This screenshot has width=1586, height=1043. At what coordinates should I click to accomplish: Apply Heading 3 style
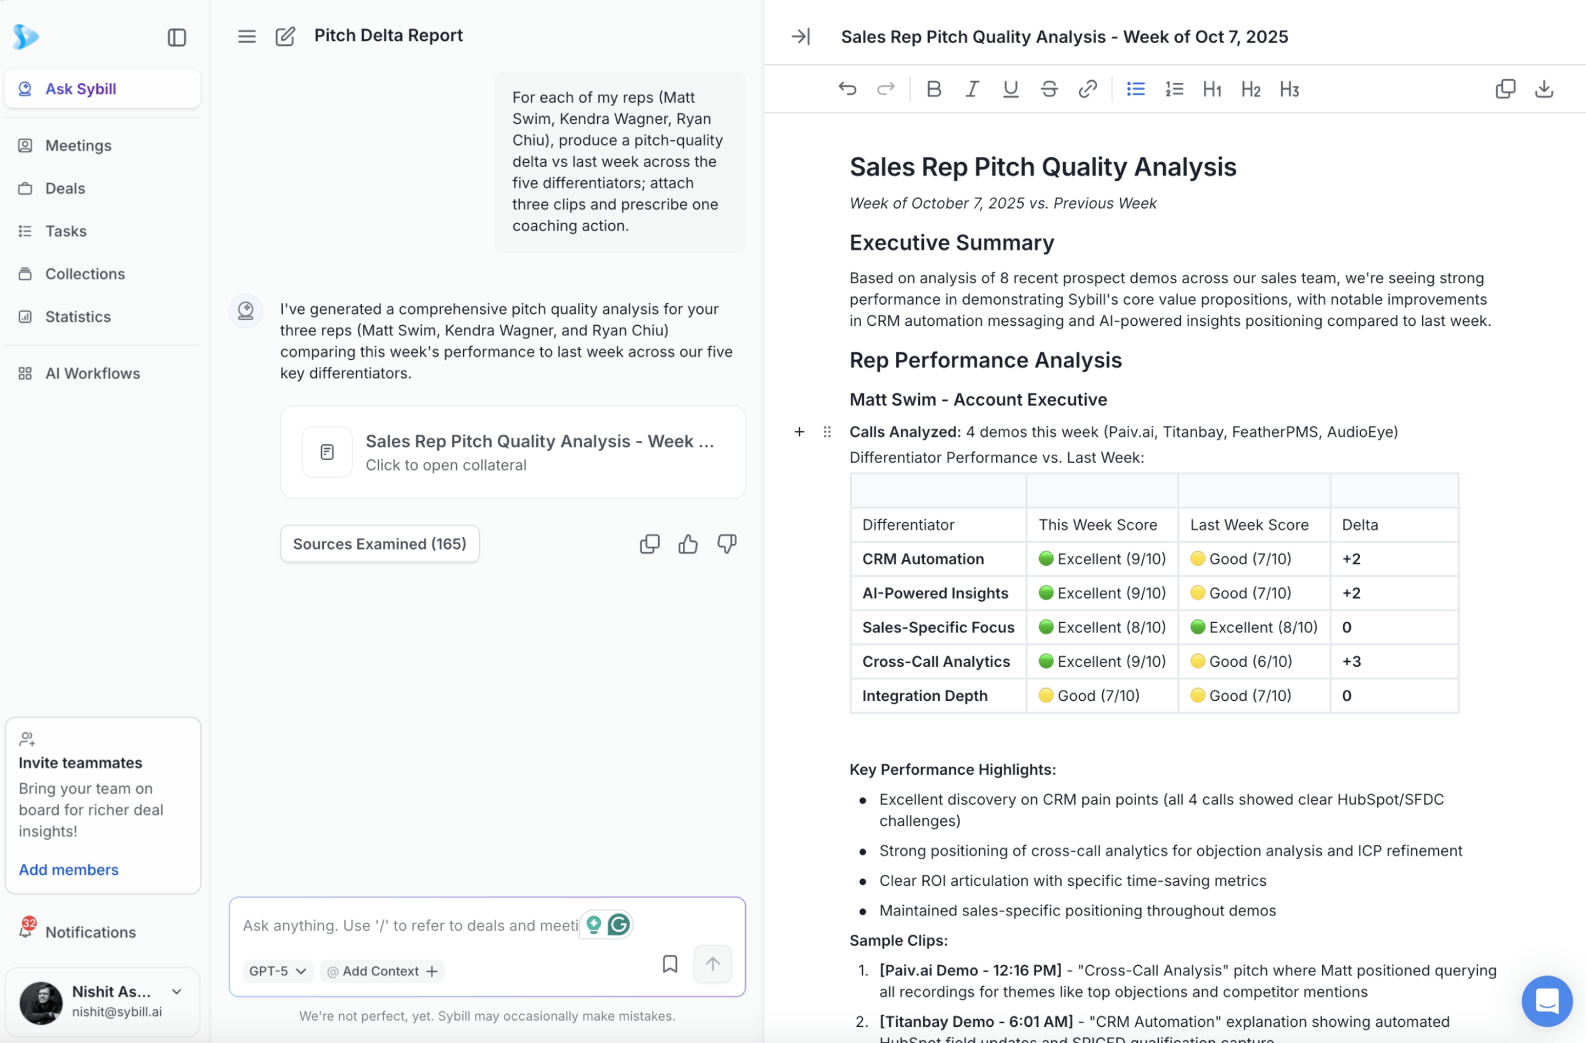(x=1290, y=89)
